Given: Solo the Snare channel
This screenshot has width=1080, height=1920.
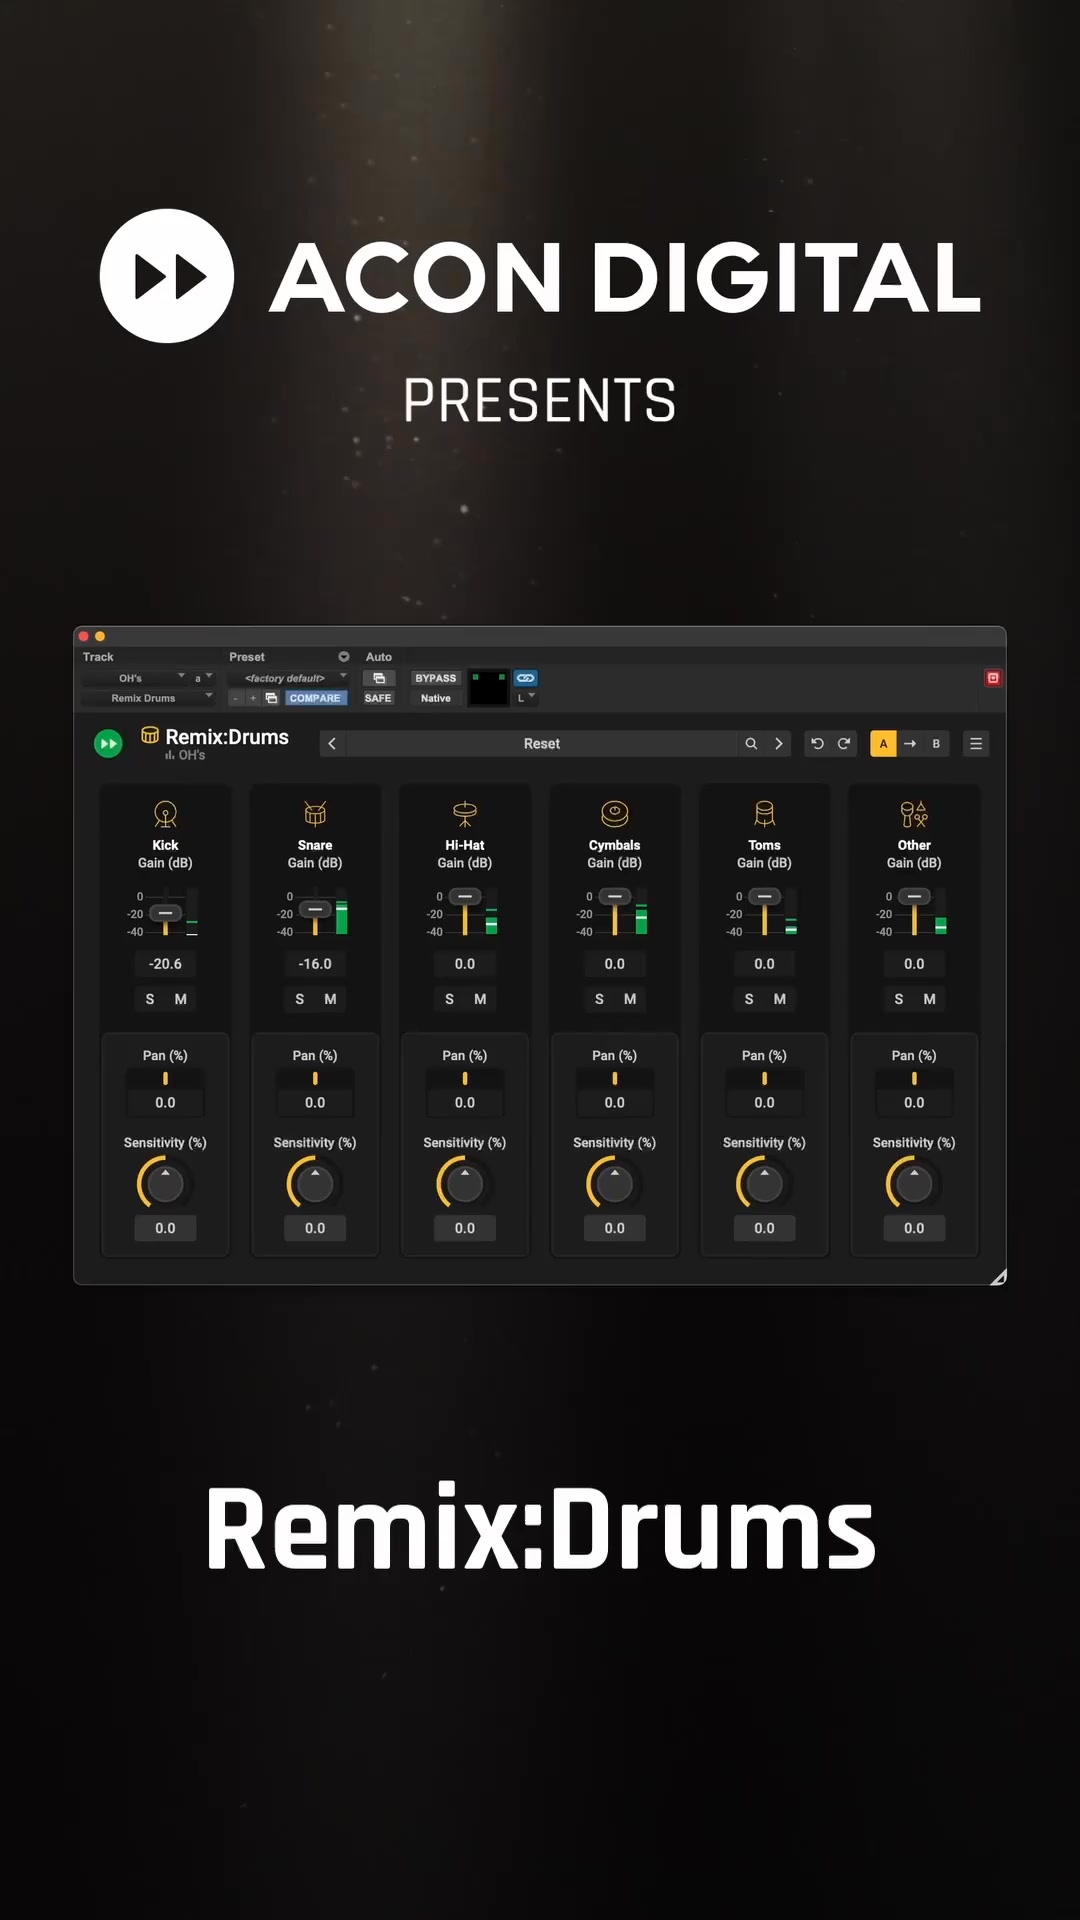Looking at the screenshot, I should pos(300,999).
